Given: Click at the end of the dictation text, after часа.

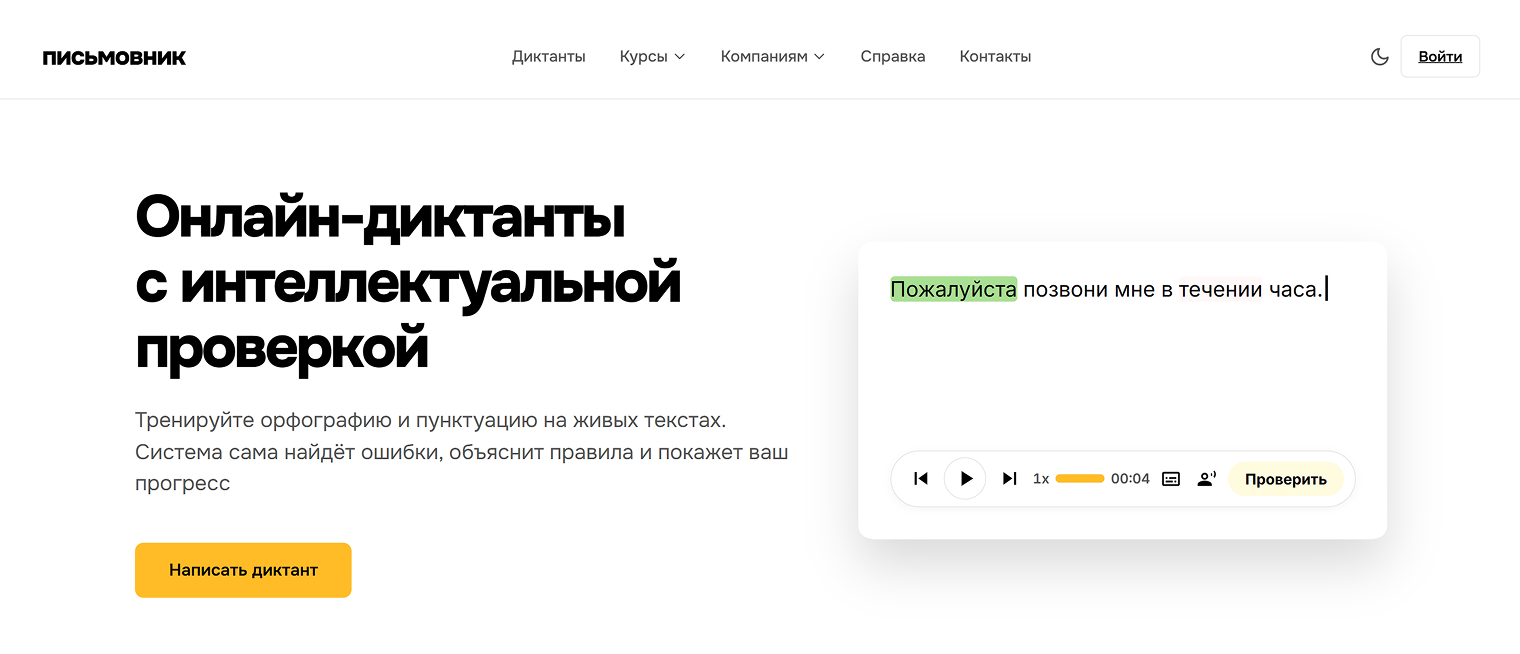Looking at the screenshot, I should pos(1325,290).
